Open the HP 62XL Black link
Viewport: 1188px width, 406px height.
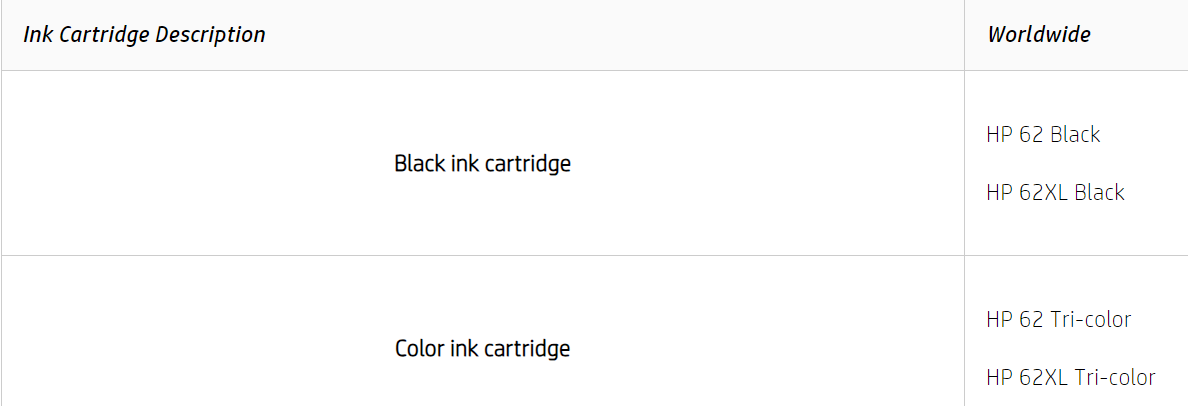1055,192
